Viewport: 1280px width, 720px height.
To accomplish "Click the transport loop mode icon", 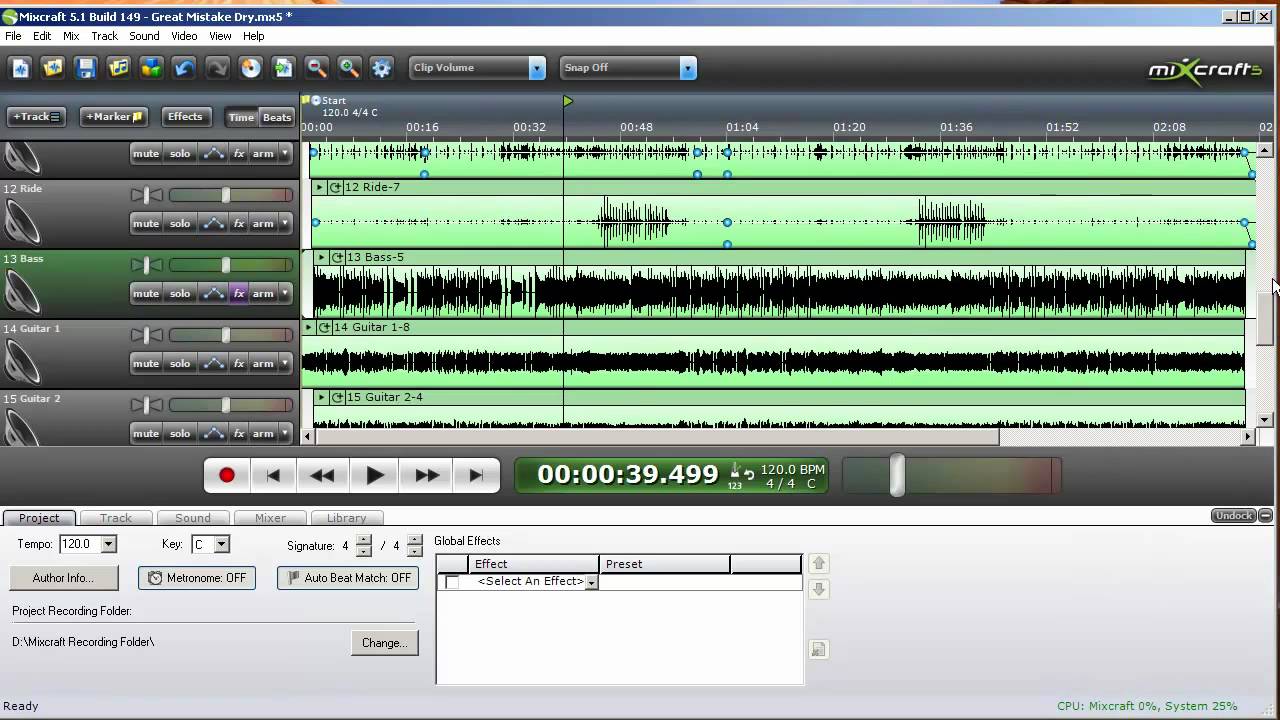I will (x=749, y=474).
